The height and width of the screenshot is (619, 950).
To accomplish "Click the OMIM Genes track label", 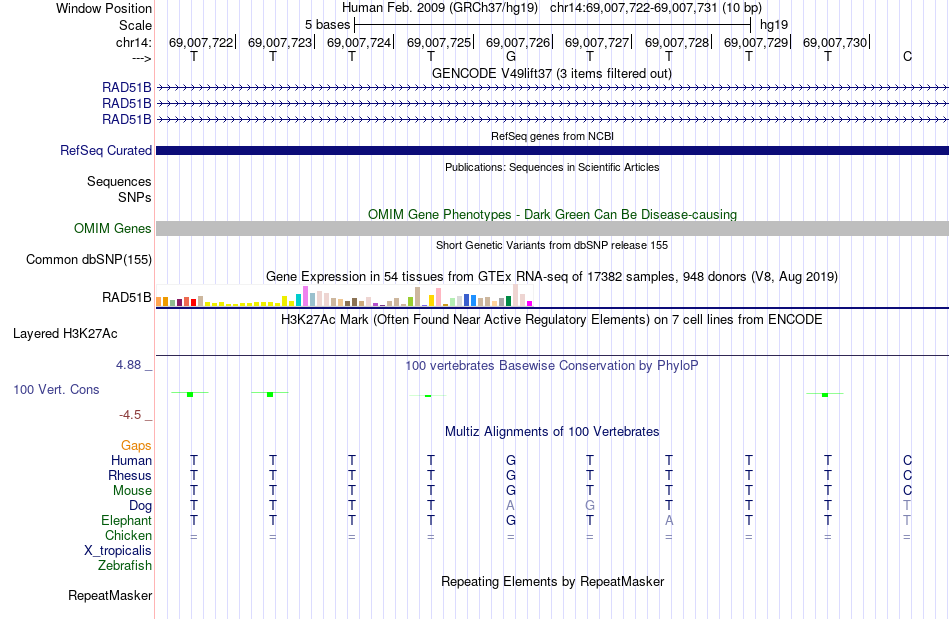I will pyautogui.click(x=112, y=228).
